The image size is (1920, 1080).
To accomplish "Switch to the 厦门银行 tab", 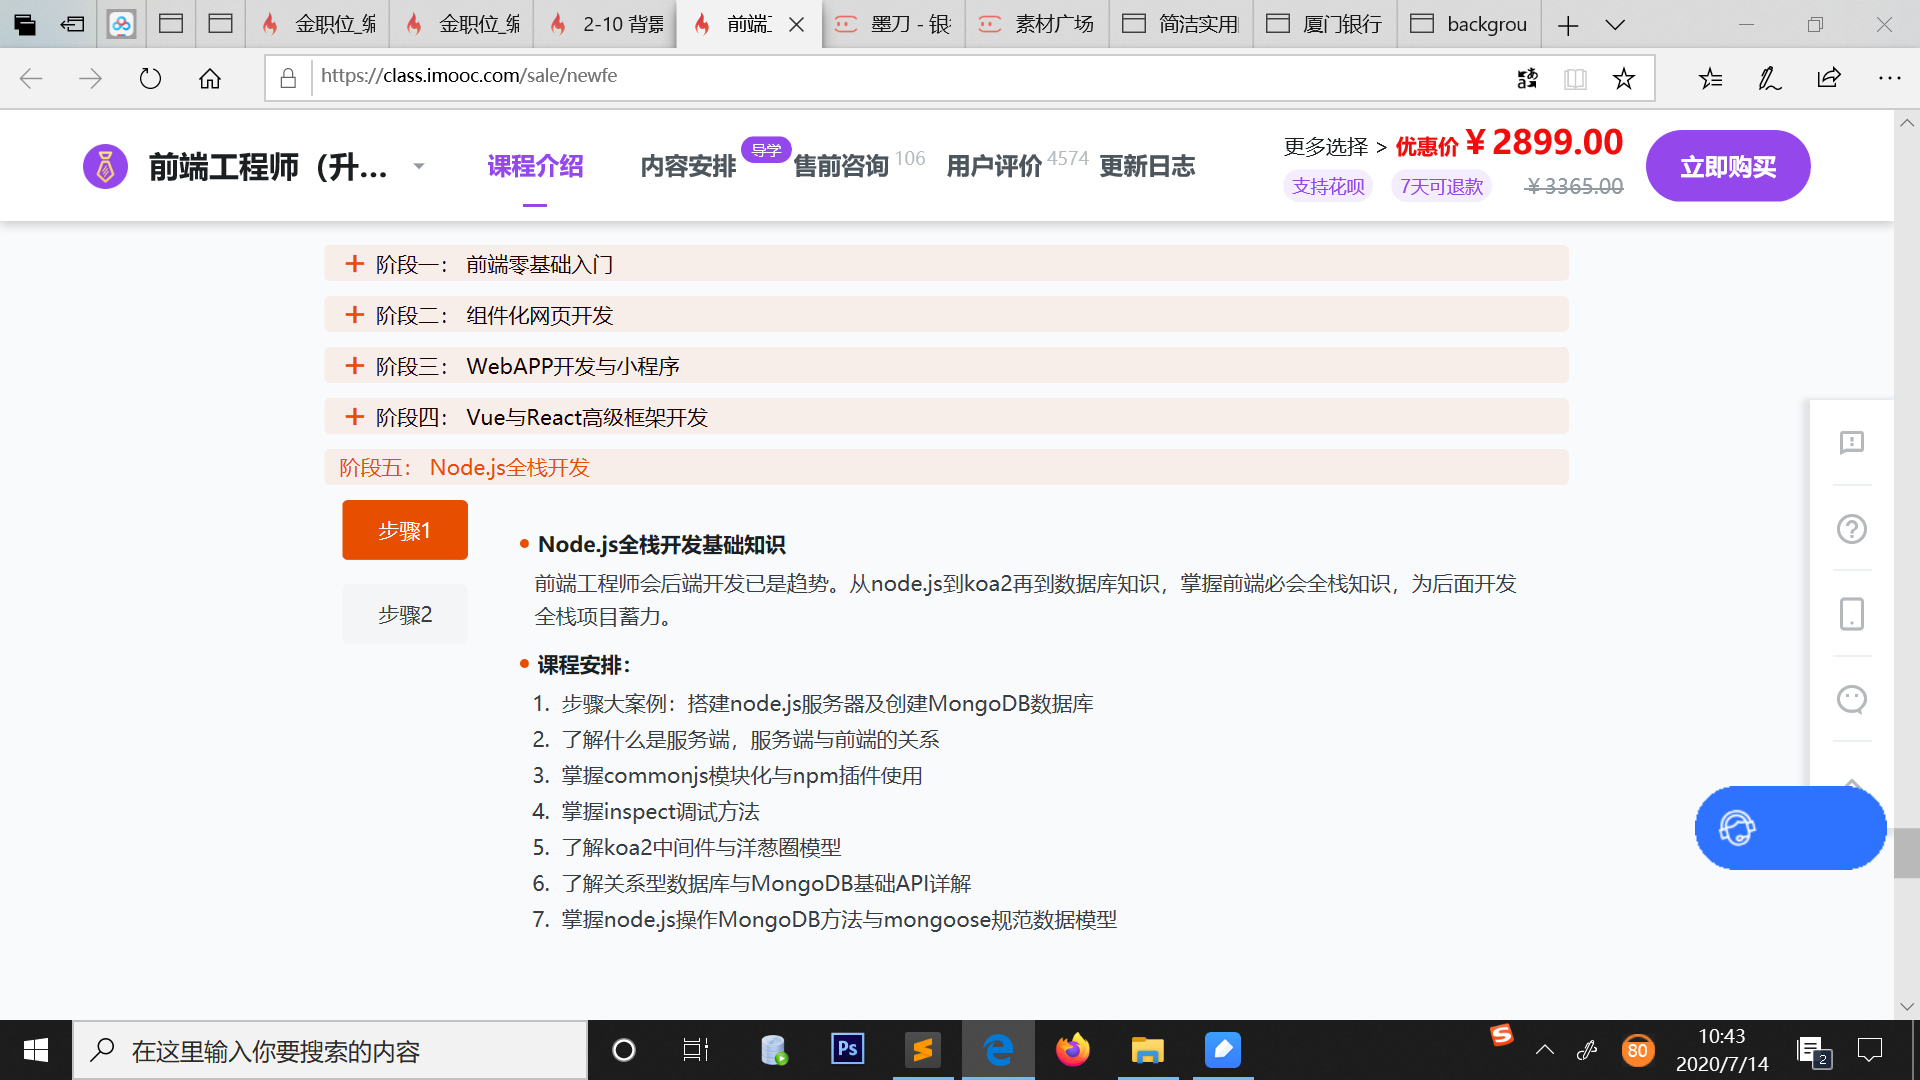I will pyautogui.click(x=1325, y=24).
